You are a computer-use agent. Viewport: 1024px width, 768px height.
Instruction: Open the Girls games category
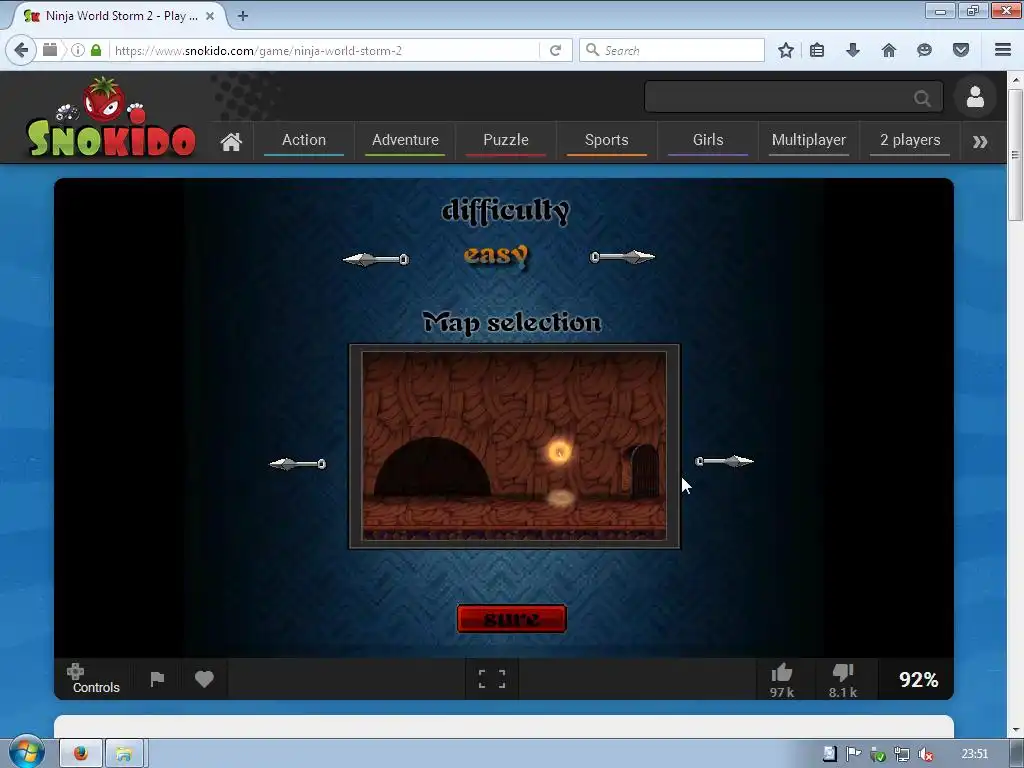pos(708,140)
